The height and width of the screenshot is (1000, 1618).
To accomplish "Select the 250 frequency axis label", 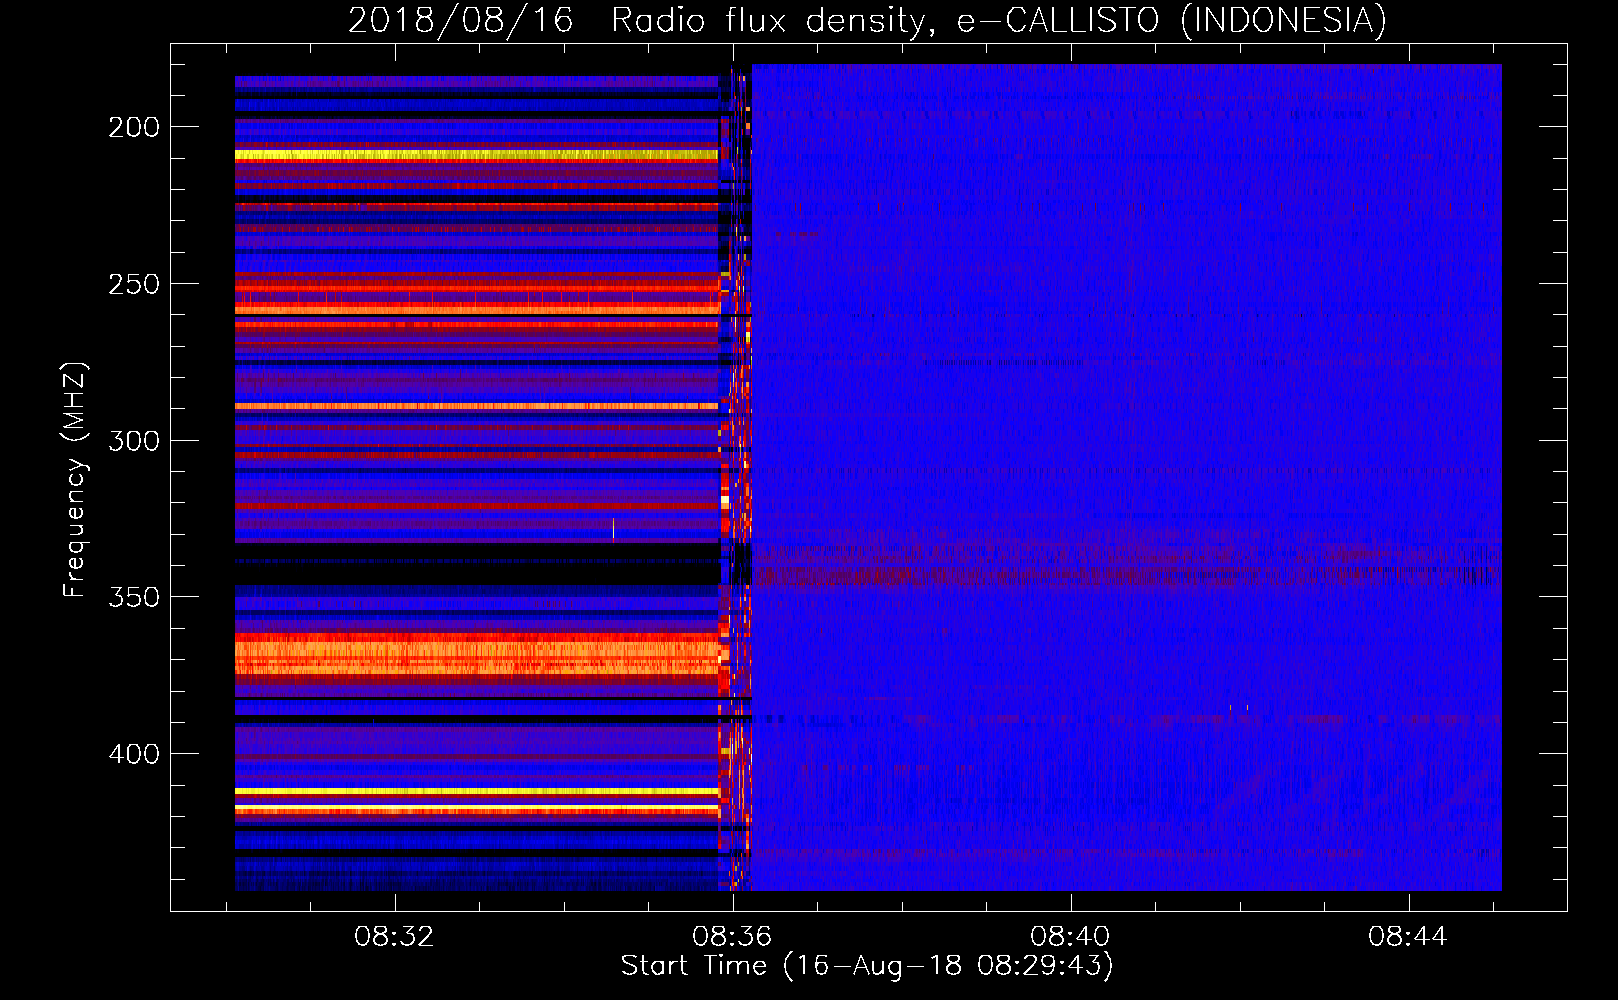I will 134,284.
